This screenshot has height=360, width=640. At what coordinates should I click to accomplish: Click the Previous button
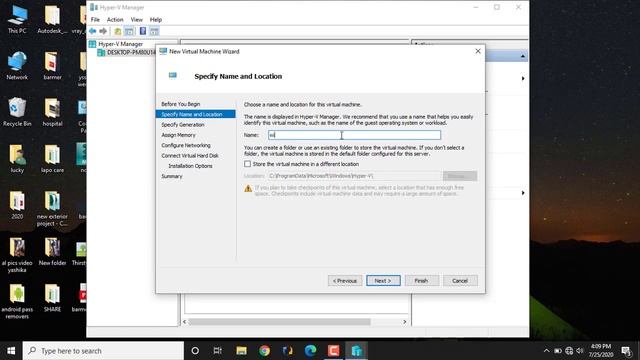(345, 280)
